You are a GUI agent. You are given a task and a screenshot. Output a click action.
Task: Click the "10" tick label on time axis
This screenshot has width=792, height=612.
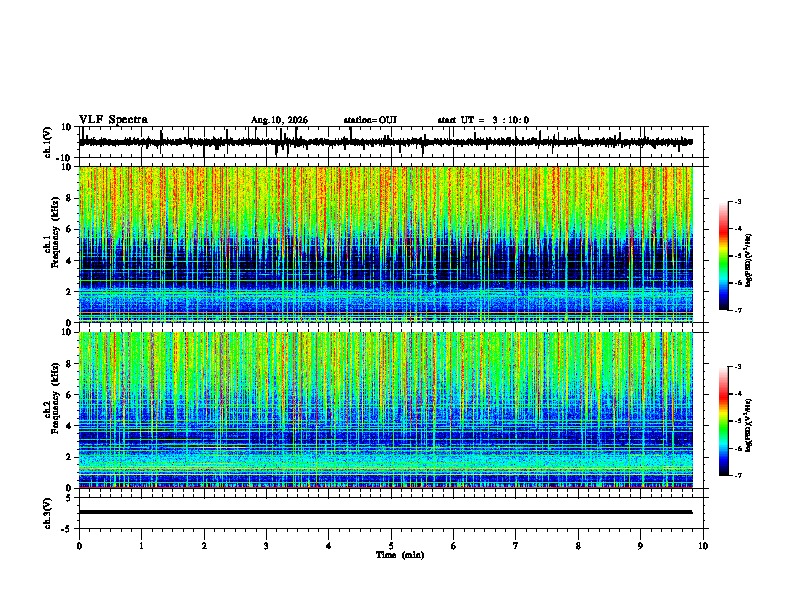(703, 546)
